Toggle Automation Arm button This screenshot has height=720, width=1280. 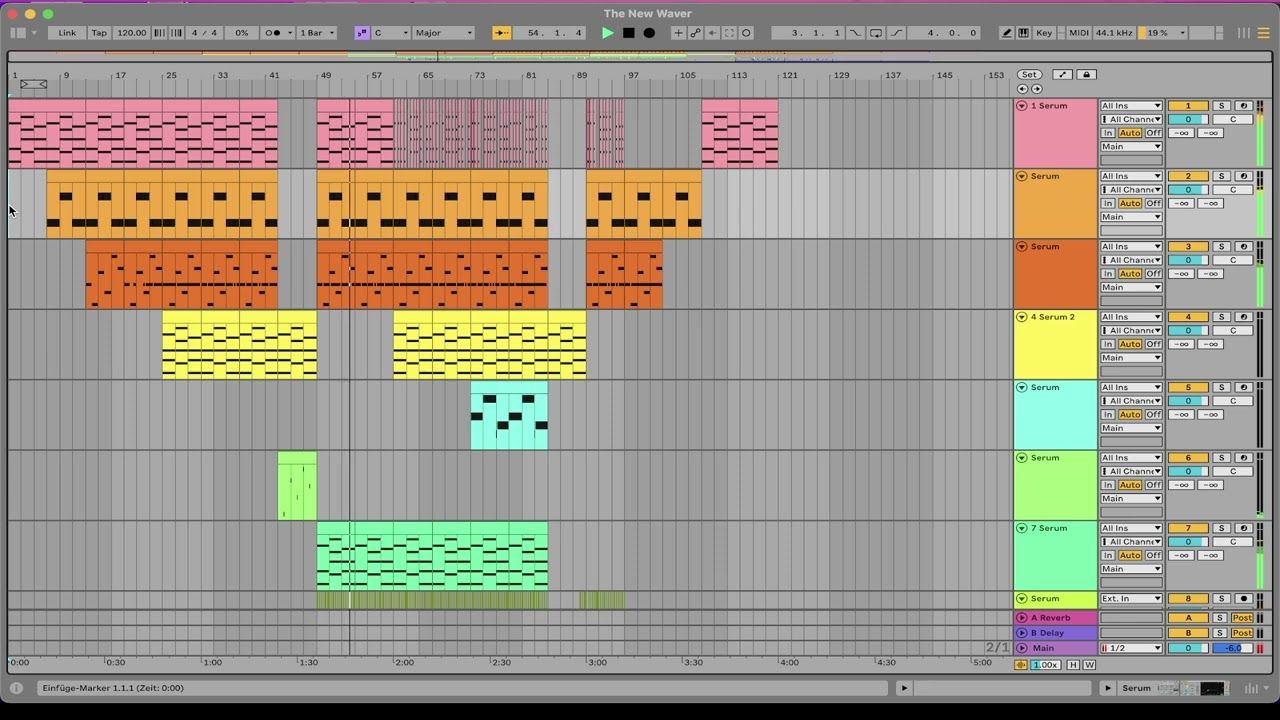pos(695,33)
